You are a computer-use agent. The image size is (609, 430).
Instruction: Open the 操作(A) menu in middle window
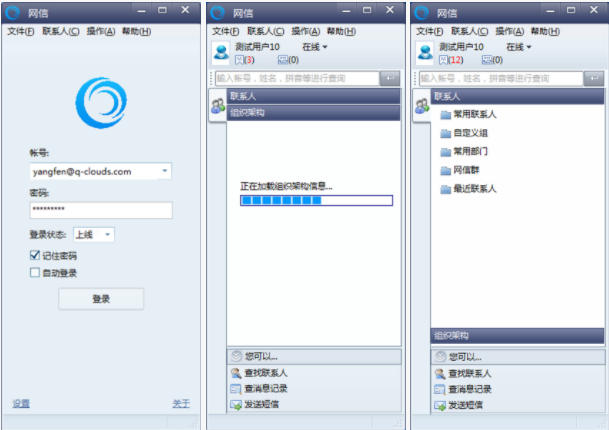[x=306, y=31]
